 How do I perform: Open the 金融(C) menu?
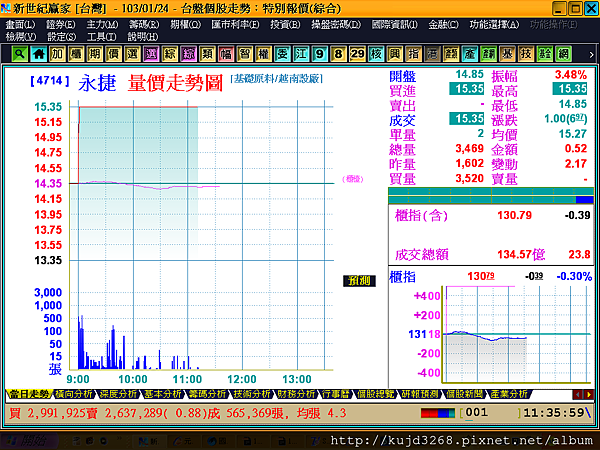tap(443, 24)
